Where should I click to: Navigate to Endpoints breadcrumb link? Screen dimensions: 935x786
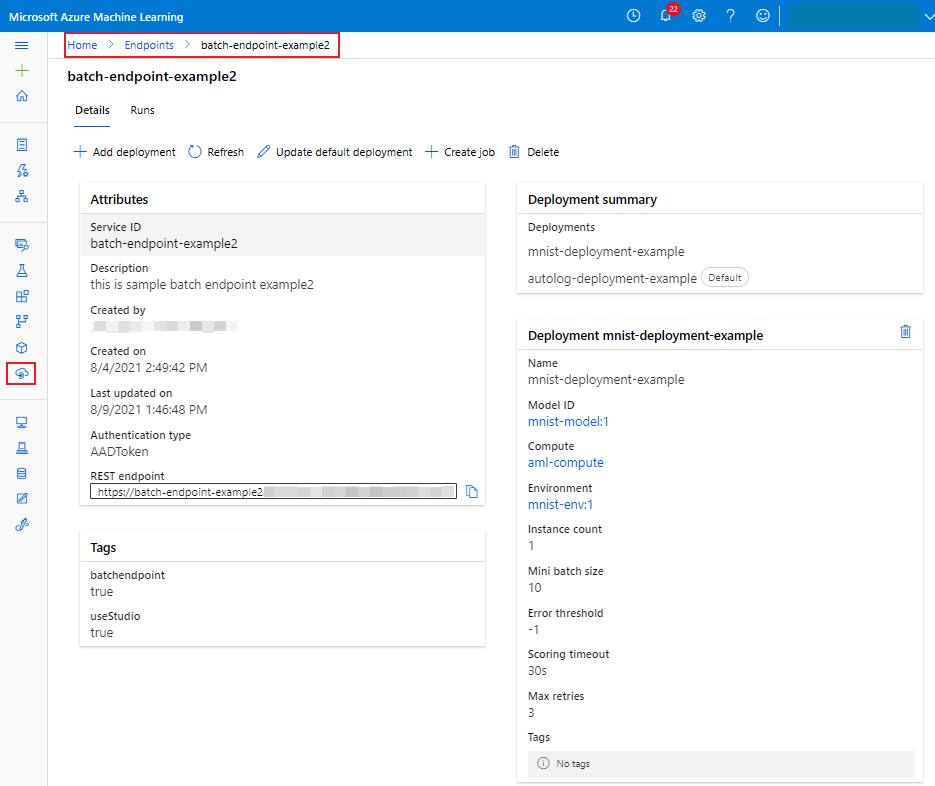click(149, 45)
